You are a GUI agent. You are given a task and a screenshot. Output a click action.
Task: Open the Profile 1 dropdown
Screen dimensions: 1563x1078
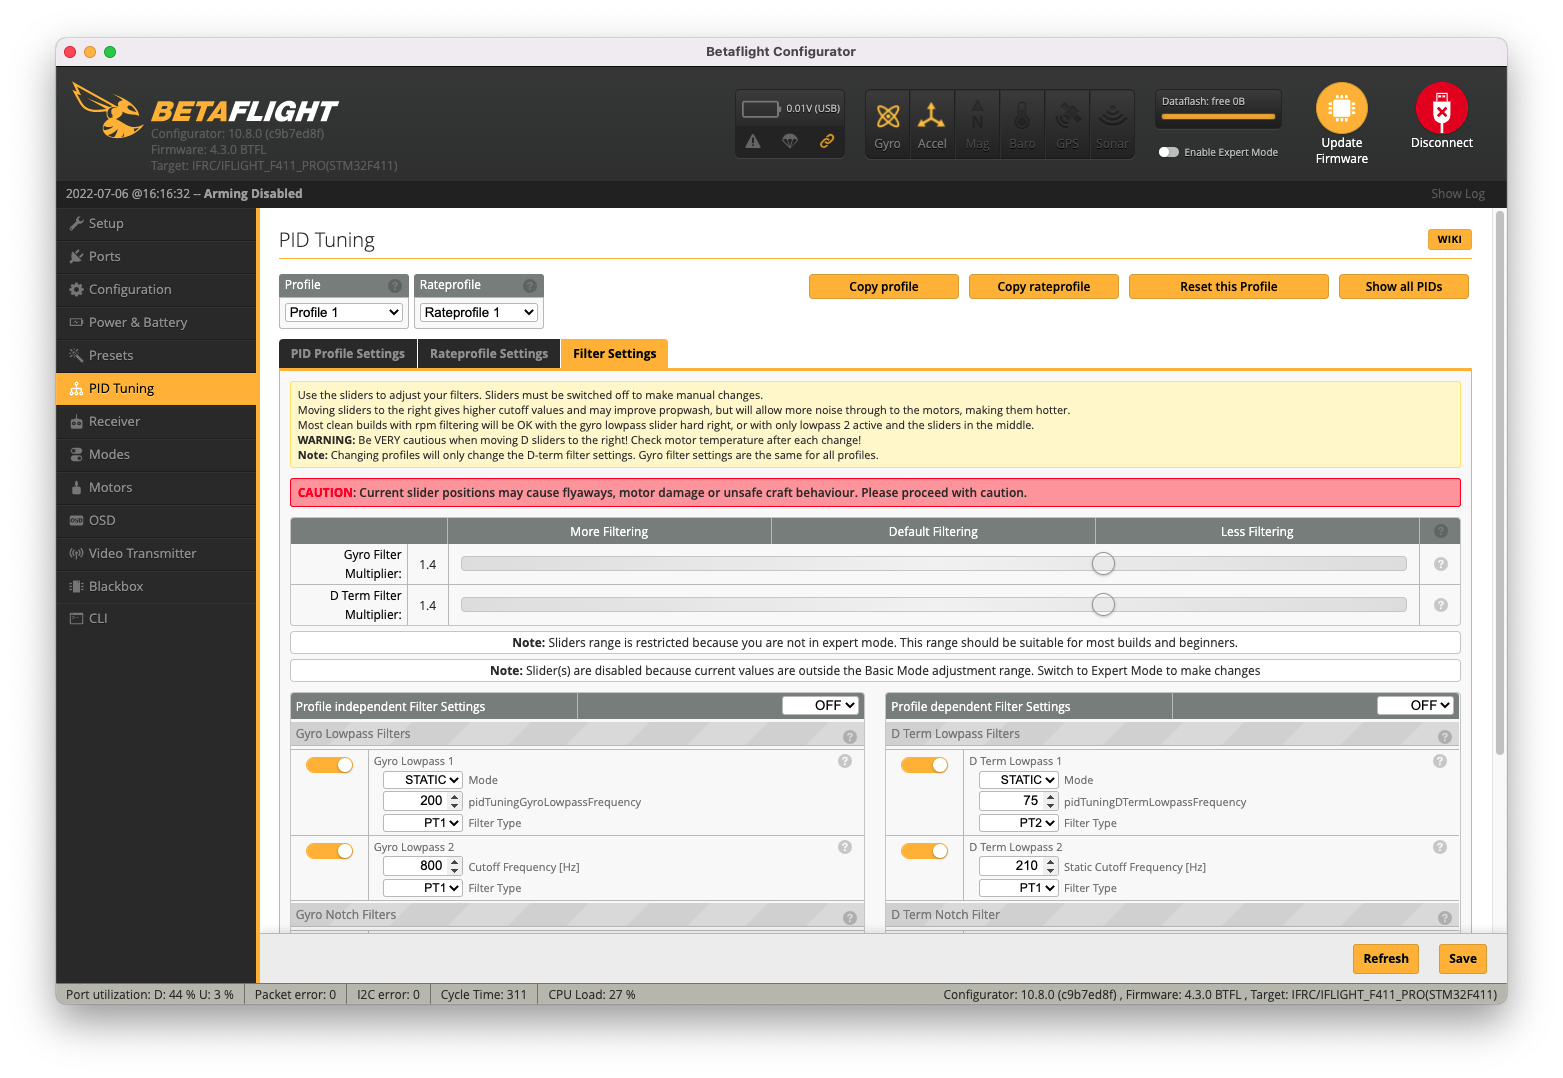point(344,312)
